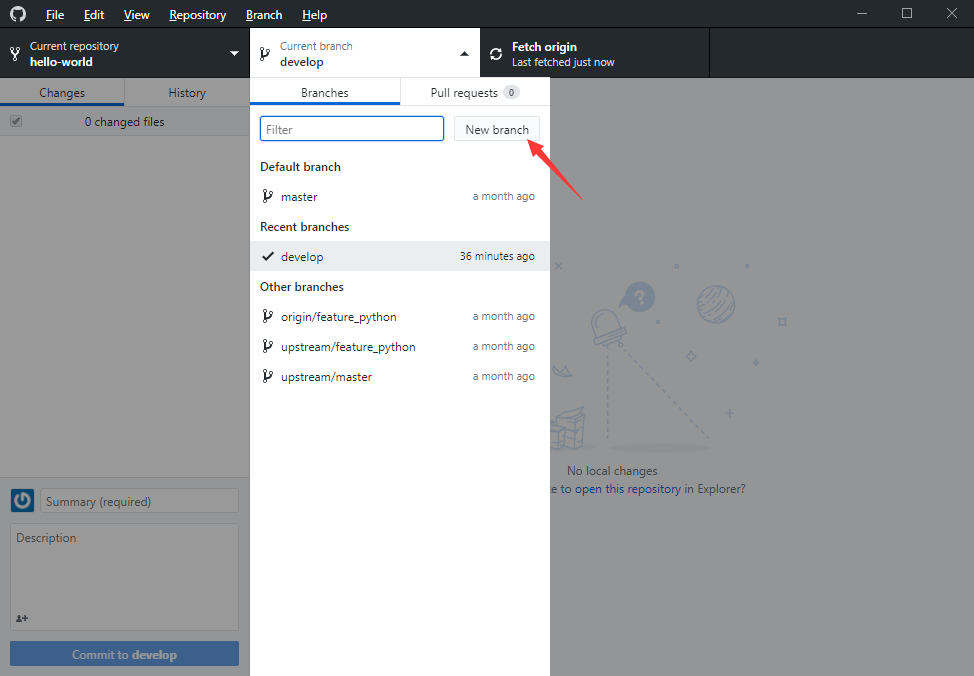Click the '0 changed files' label
Image resolution: width=974 pixels, height=676 pixels.
124,121
